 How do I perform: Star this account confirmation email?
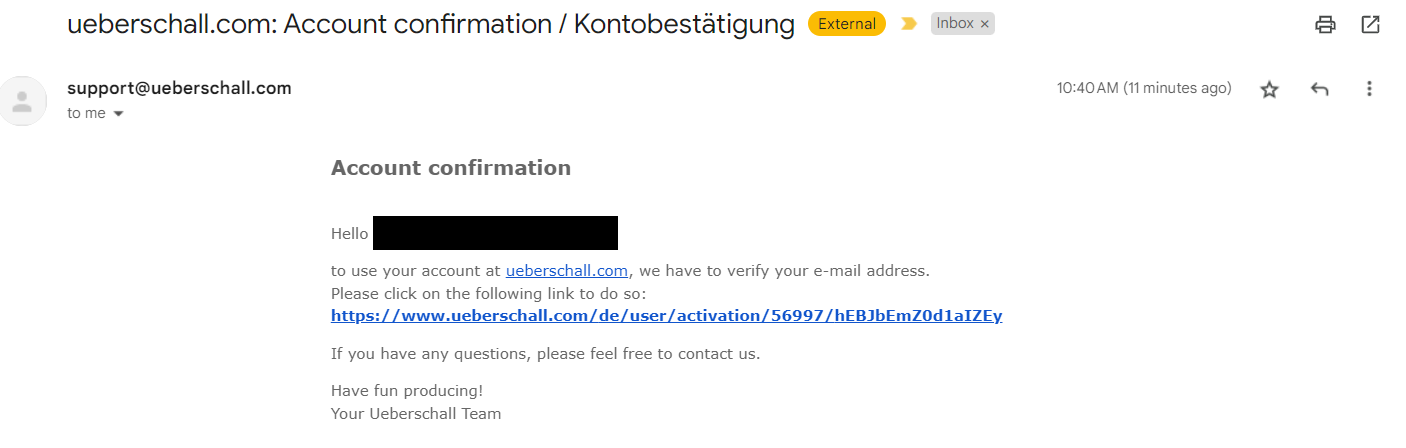click(x=1269, y=89)
